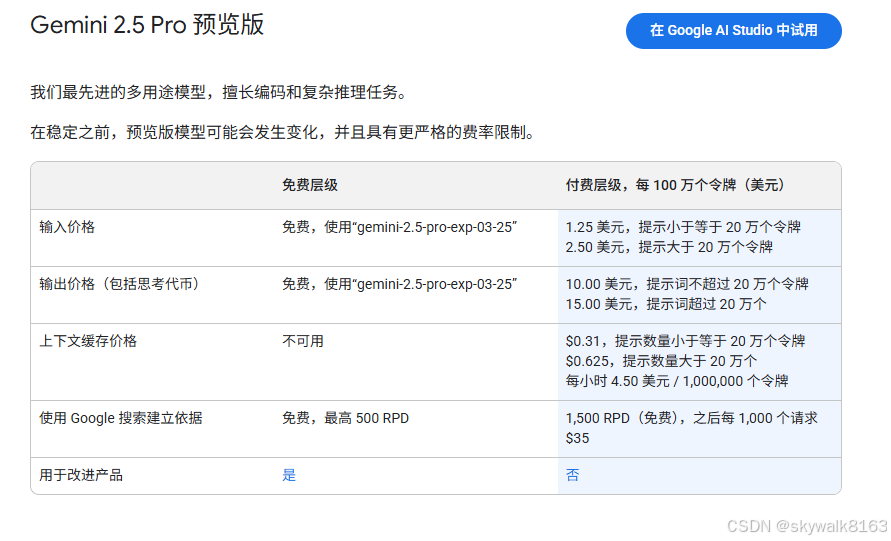This screenshot has height=541, width=891.
Task: Select the 使用 Google 搜索建立依据 row label
Action: [x=120, y=418]
